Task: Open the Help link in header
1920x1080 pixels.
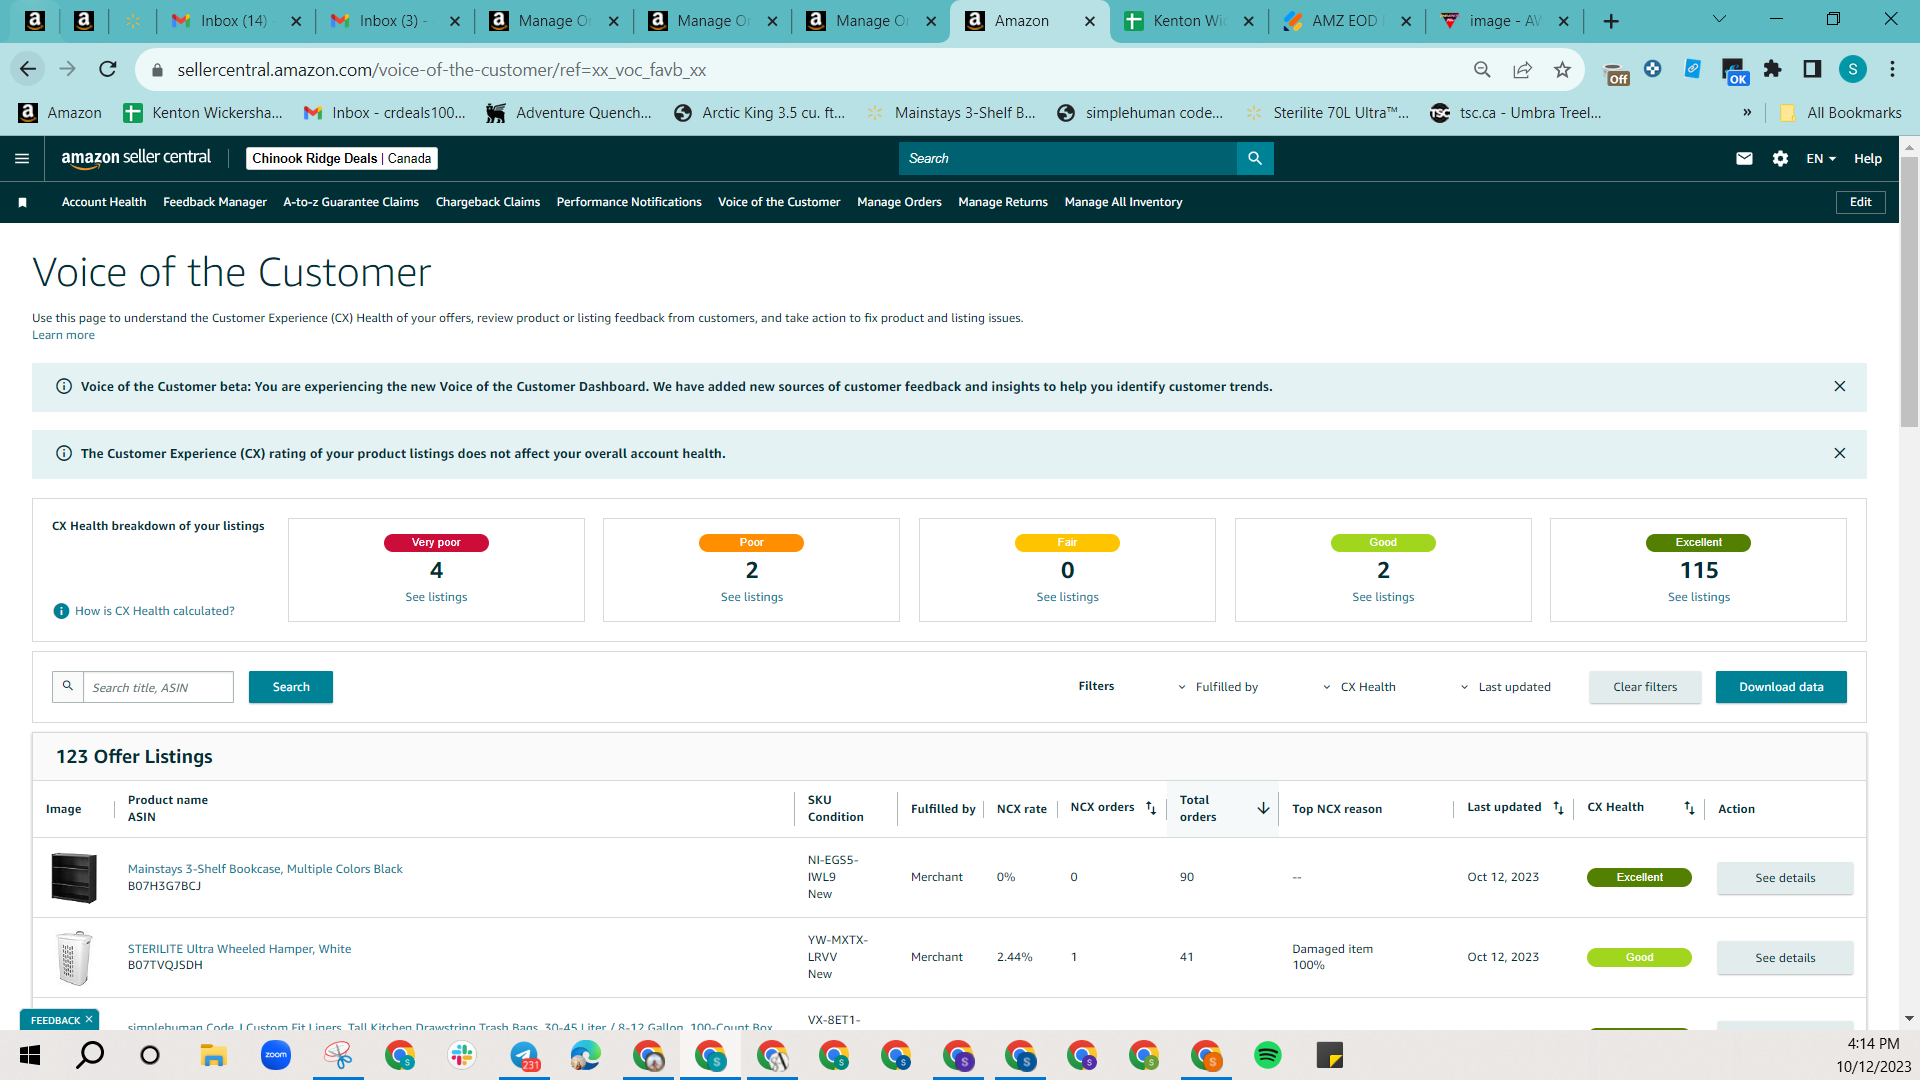Action: coord(1867,159)
